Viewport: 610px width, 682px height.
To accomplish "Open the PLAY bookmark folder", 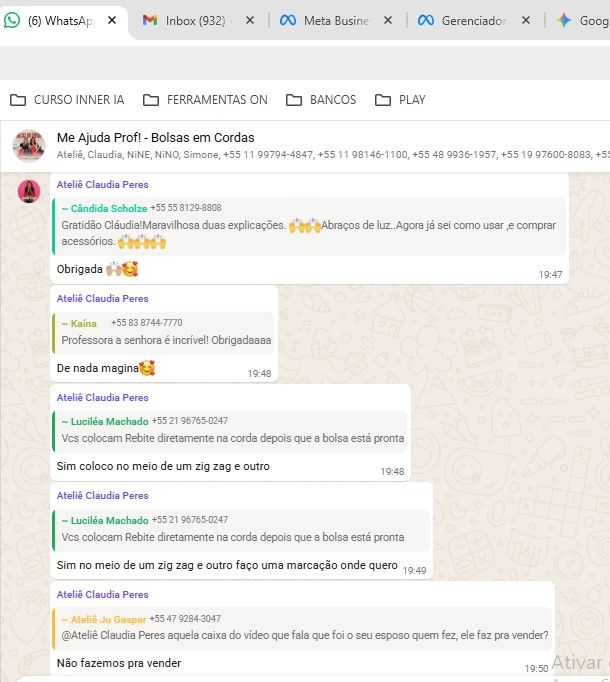I will tap(400, 100).
